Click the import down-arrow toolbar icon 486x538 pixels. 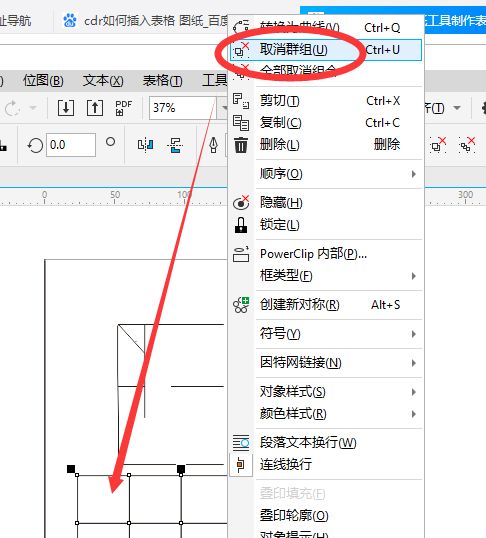coord(66,108)
